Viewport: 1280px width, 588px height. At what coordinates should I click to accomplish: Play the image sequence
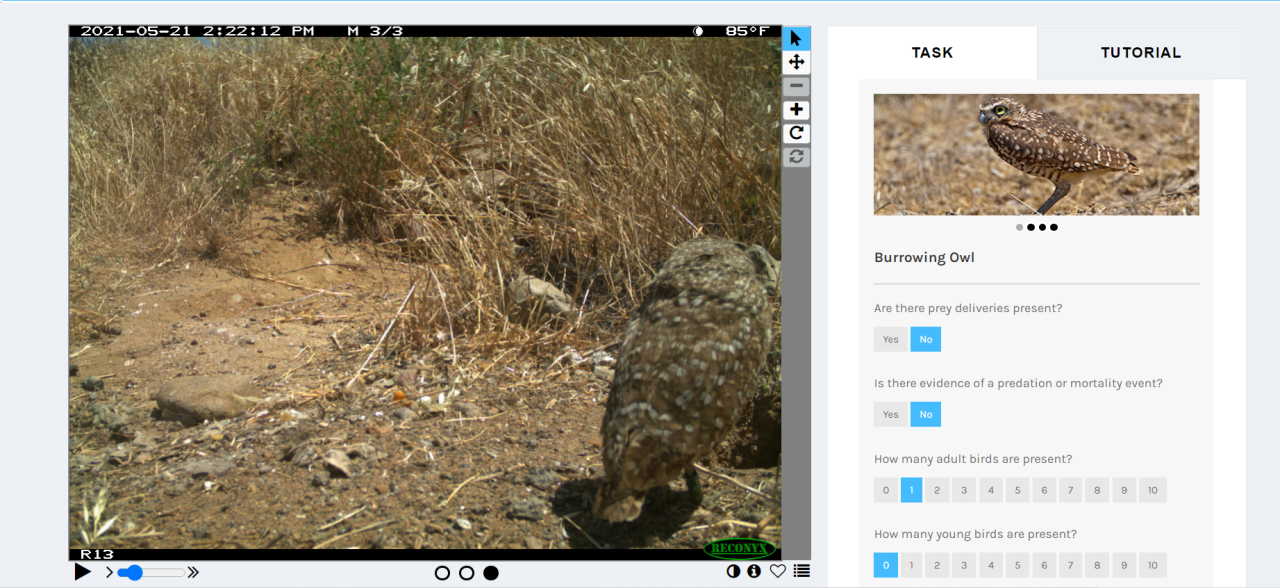point(82,572)
